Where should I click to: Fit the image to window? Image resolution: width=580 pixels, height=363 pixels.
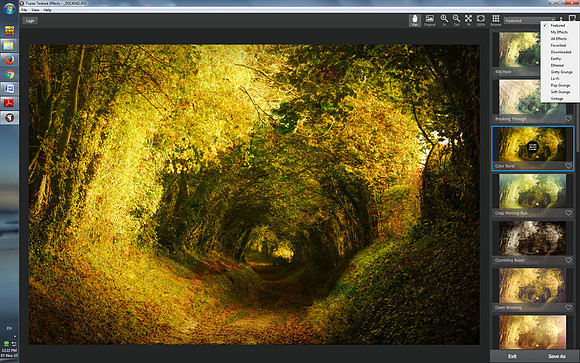pos(468,20)
